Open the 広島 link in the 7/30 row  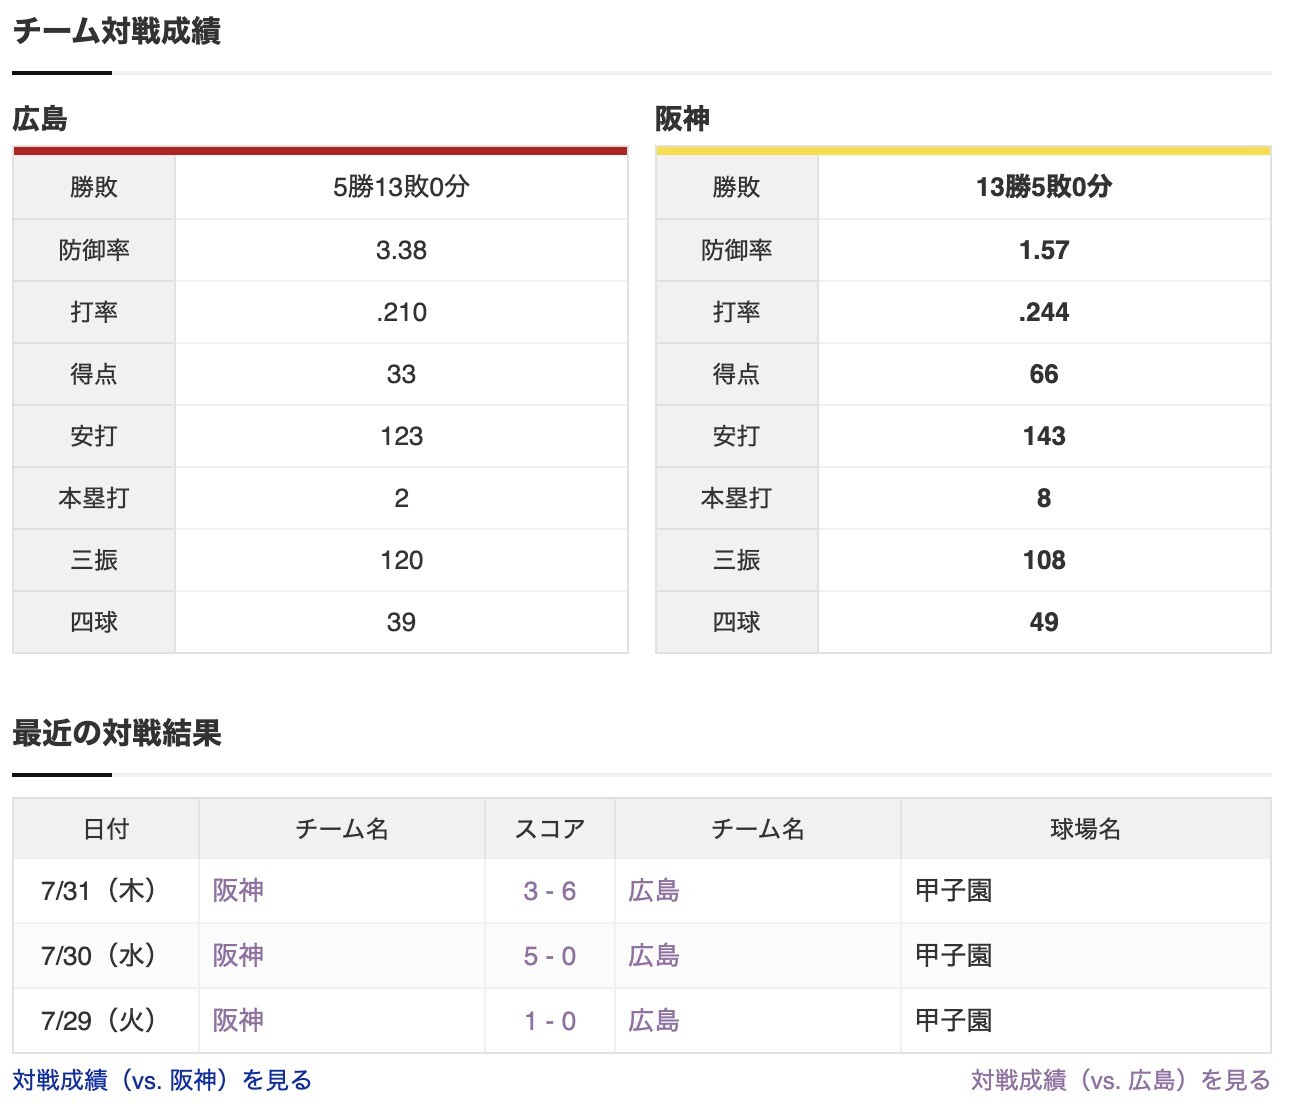click(653, 956)
